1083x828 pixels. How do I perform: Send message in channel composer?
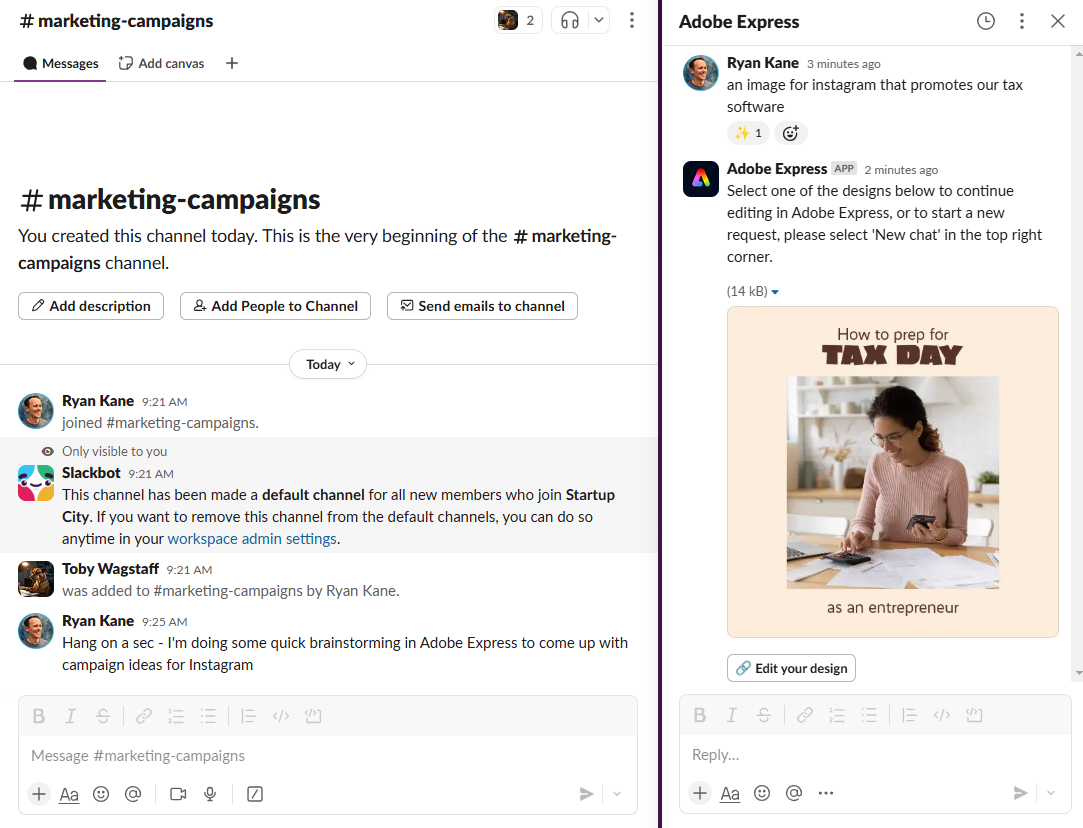coord(586,794)
